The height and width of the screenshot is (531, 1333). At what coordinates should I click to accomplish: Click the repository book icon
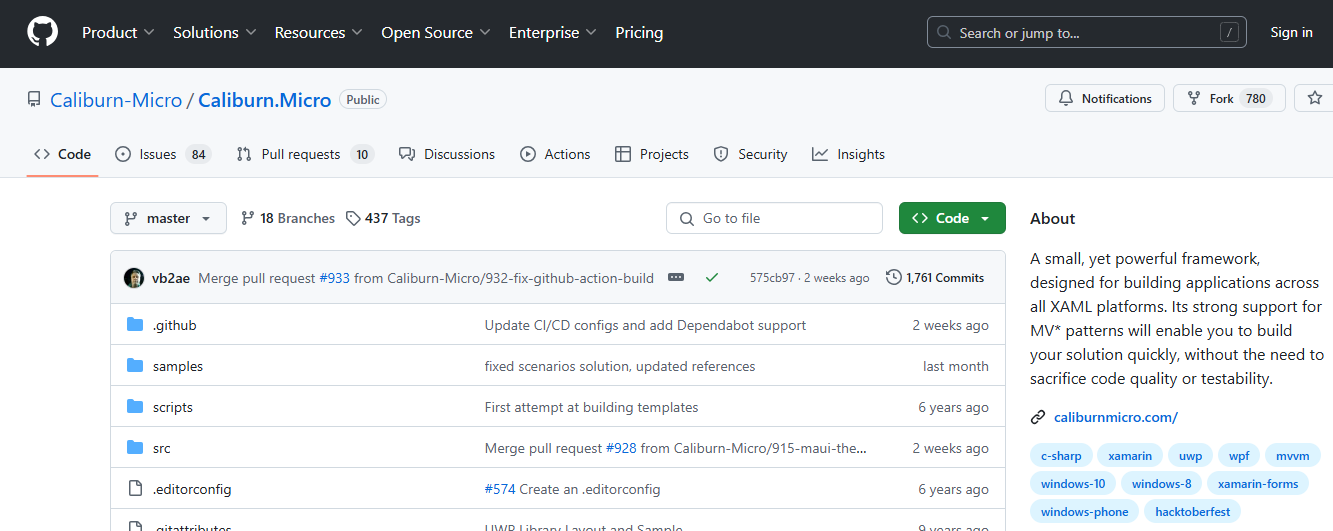34,100
